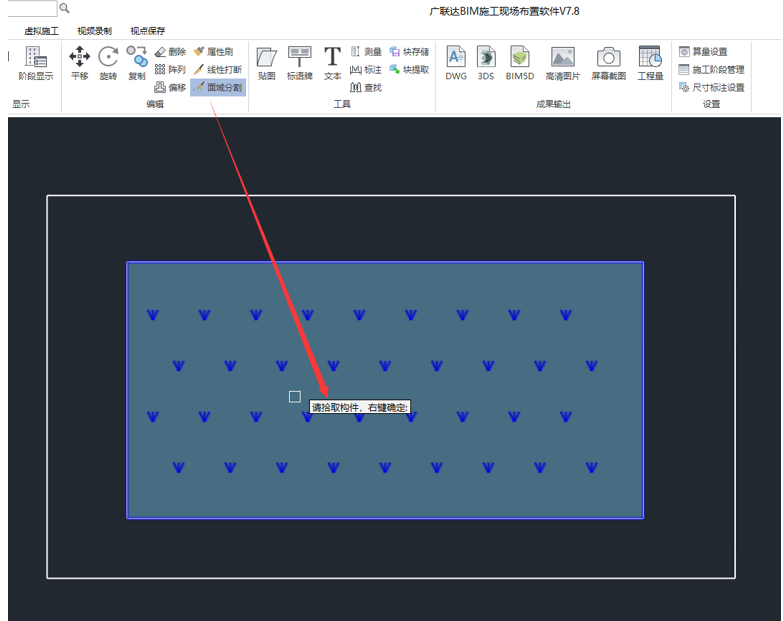
Task: Export to DWG format
Action: pyautogui.click(x=456, y=63)
